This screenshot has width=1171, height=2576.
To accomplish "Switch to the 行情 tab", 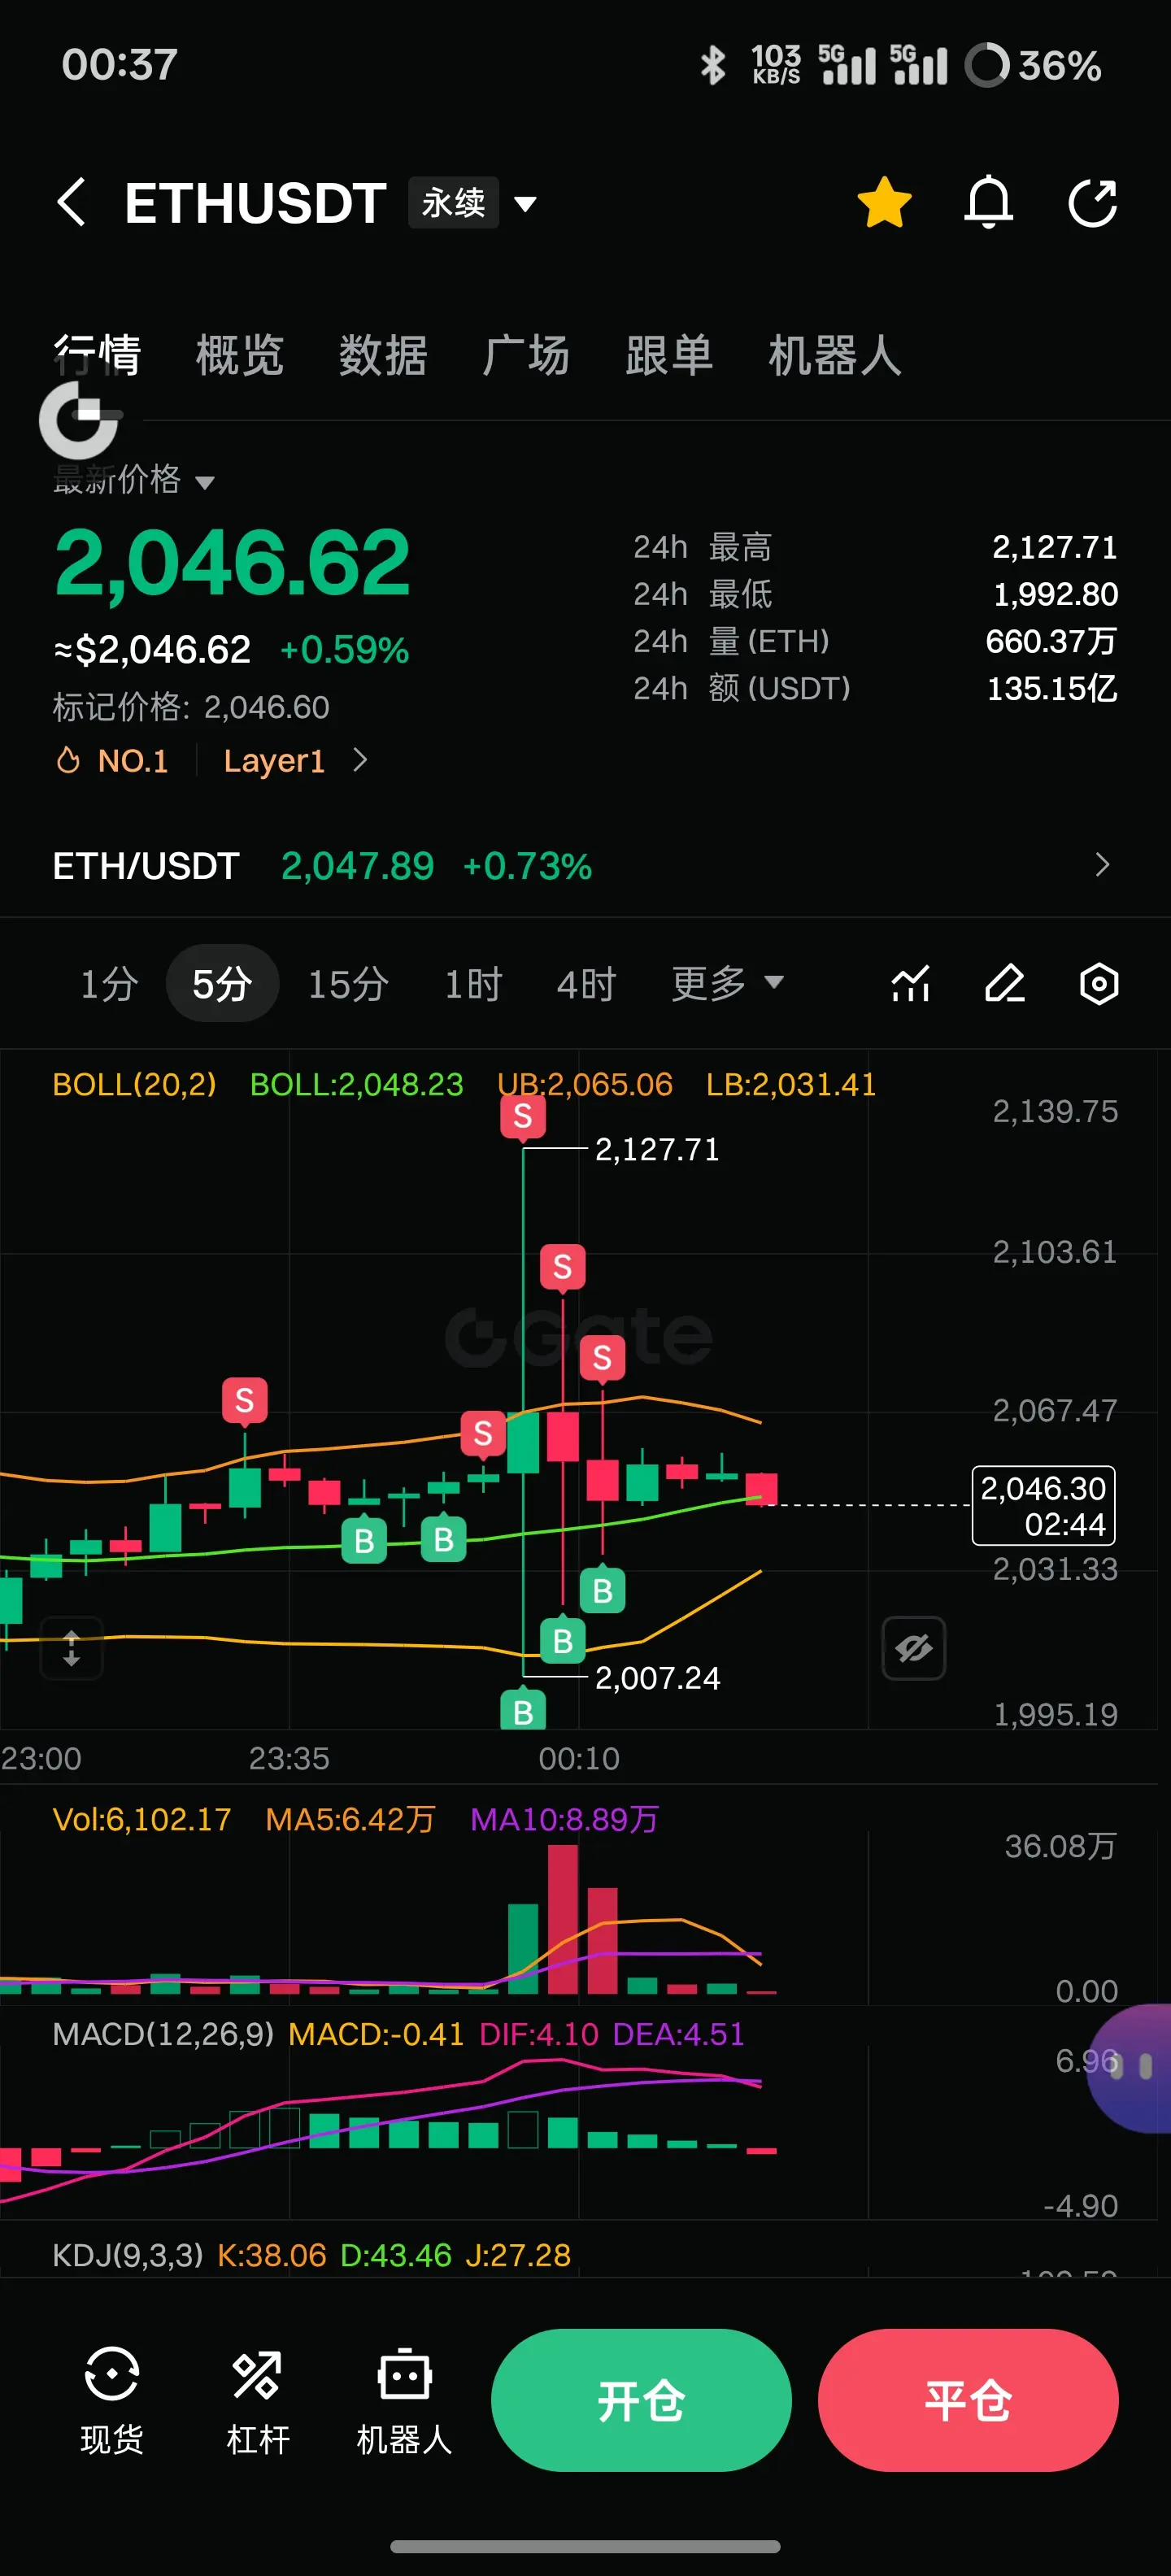I will [x=97, y=356].
